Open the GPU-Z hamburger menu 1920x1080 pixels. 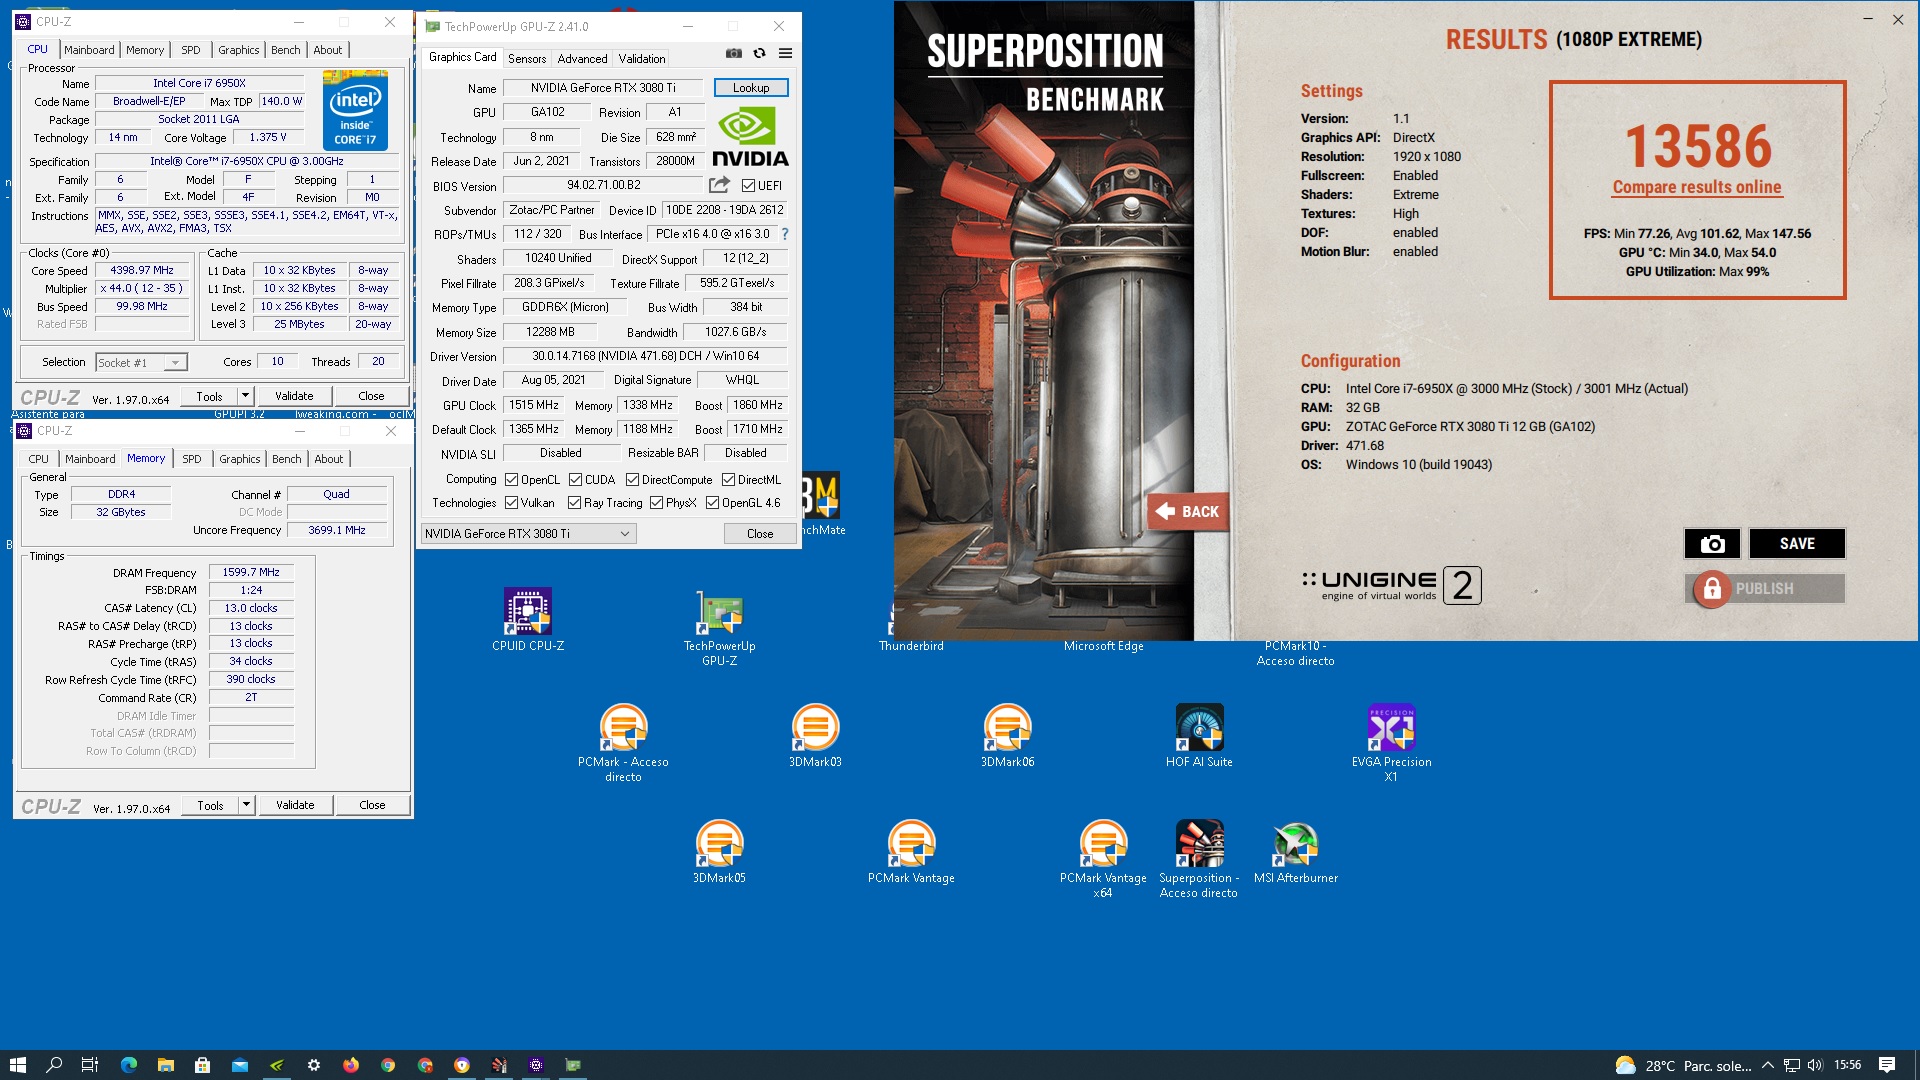(786, 53)
